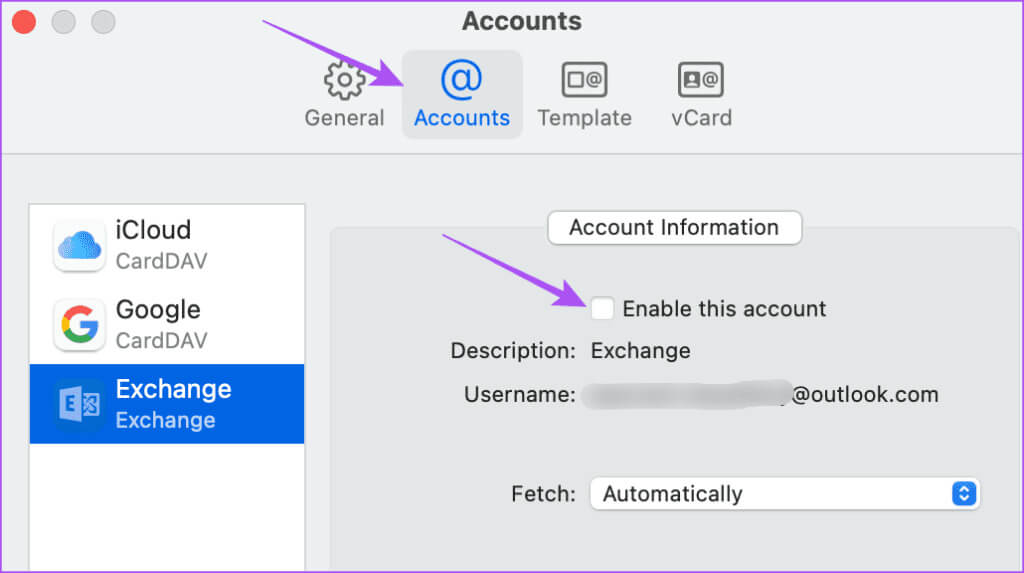The height and width of the screenshot is (573, 1024).
Task: Click the Google logo icon
Action: (x=79, y=325)
